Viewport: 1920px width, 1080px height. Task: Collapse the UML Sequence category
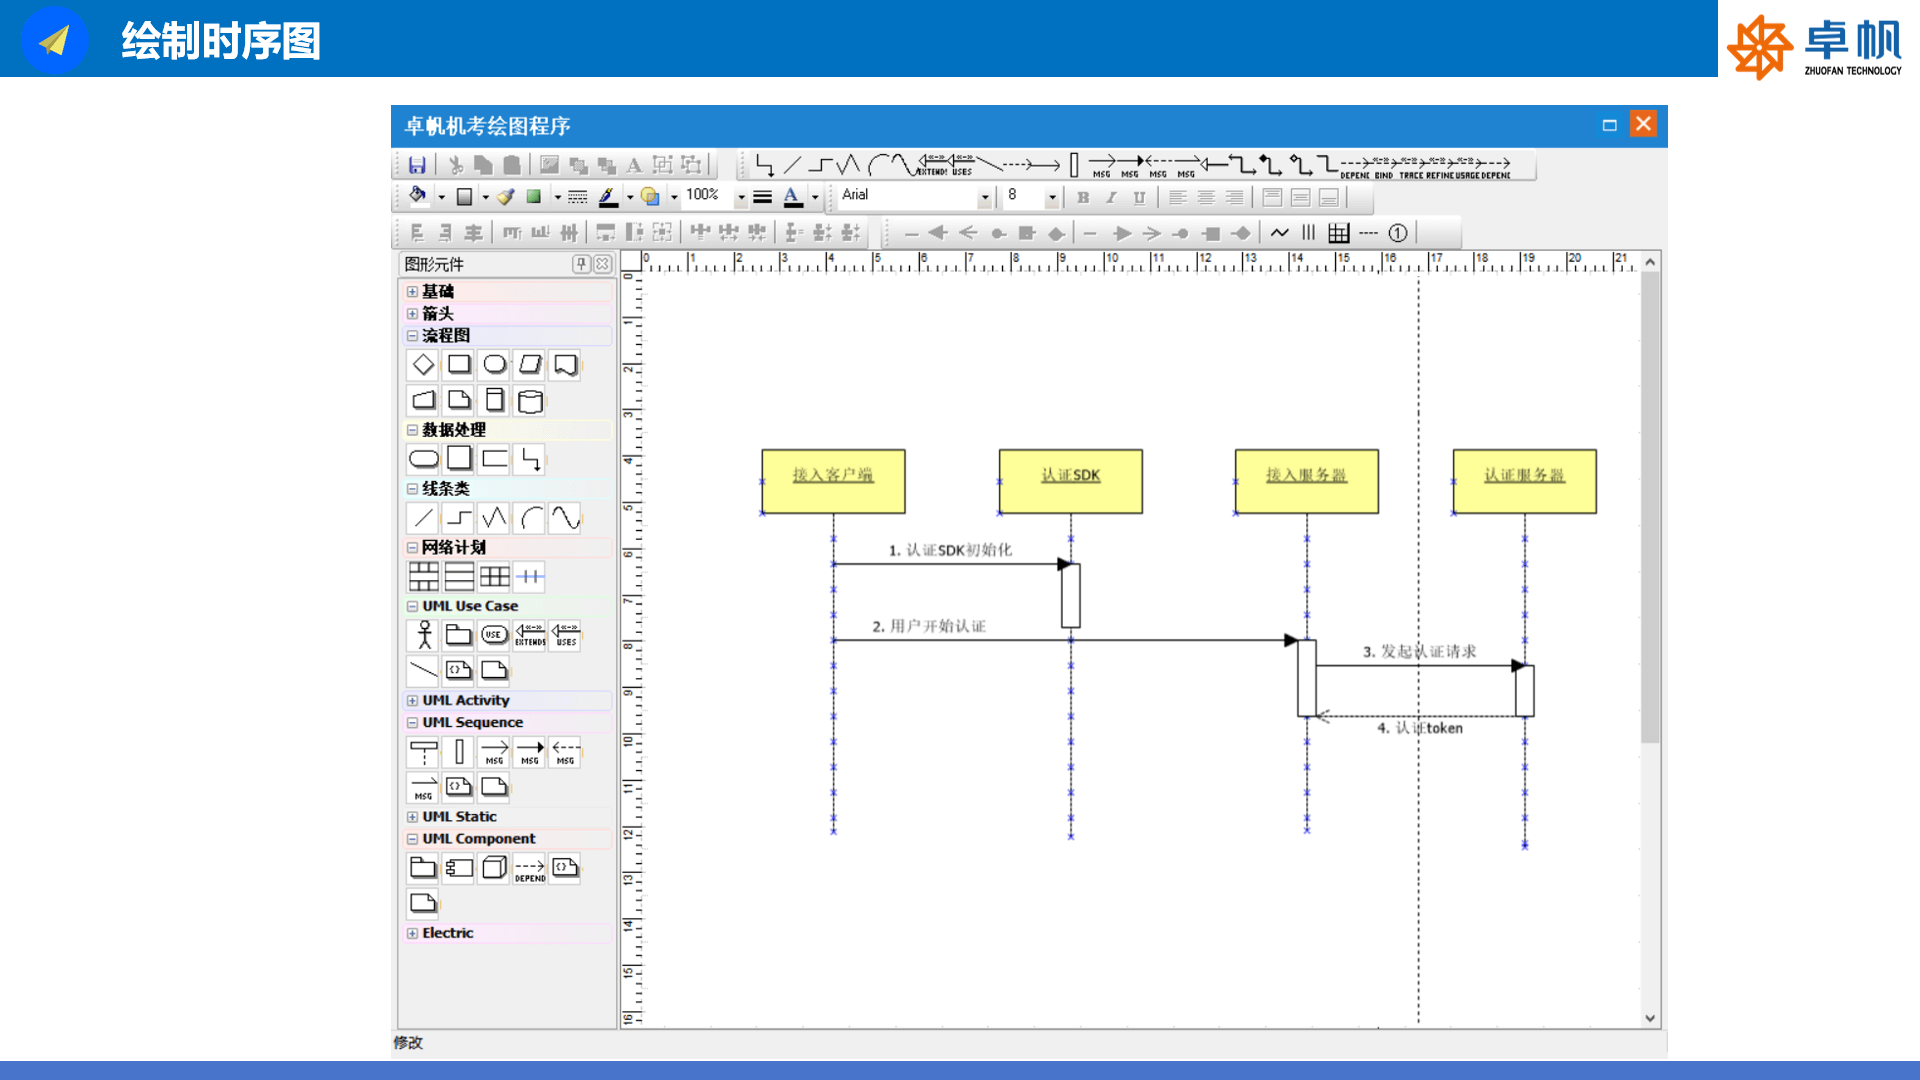tap(412, 723)
